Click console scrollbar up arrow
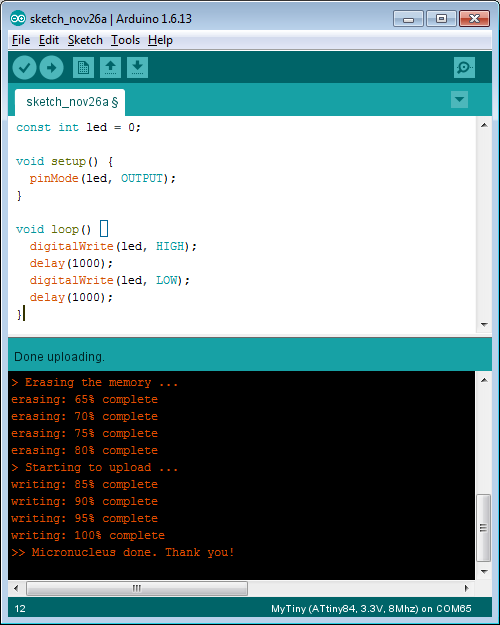 [484, 380]
